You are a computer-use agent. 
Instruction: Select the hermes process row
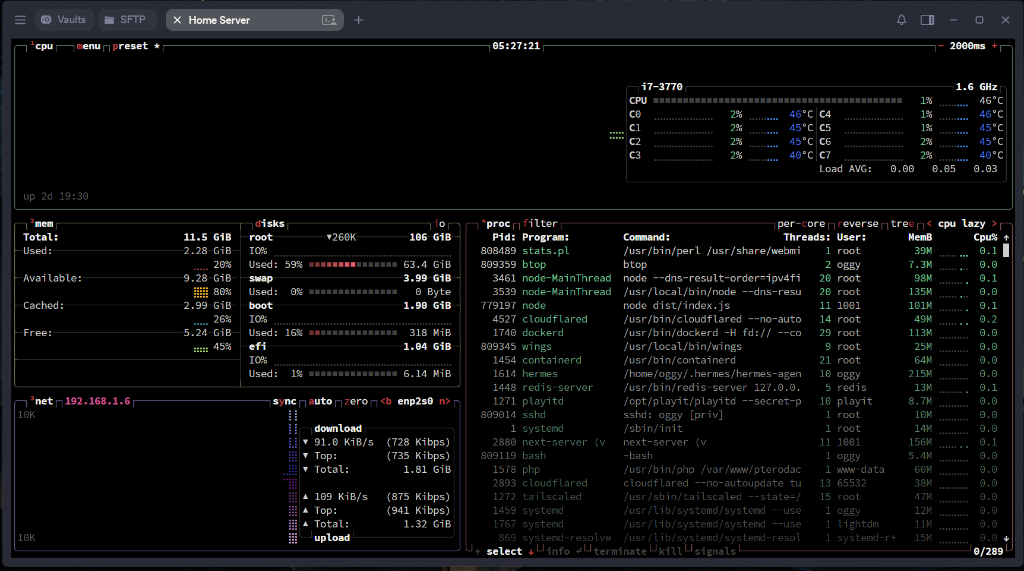point(739,374)
